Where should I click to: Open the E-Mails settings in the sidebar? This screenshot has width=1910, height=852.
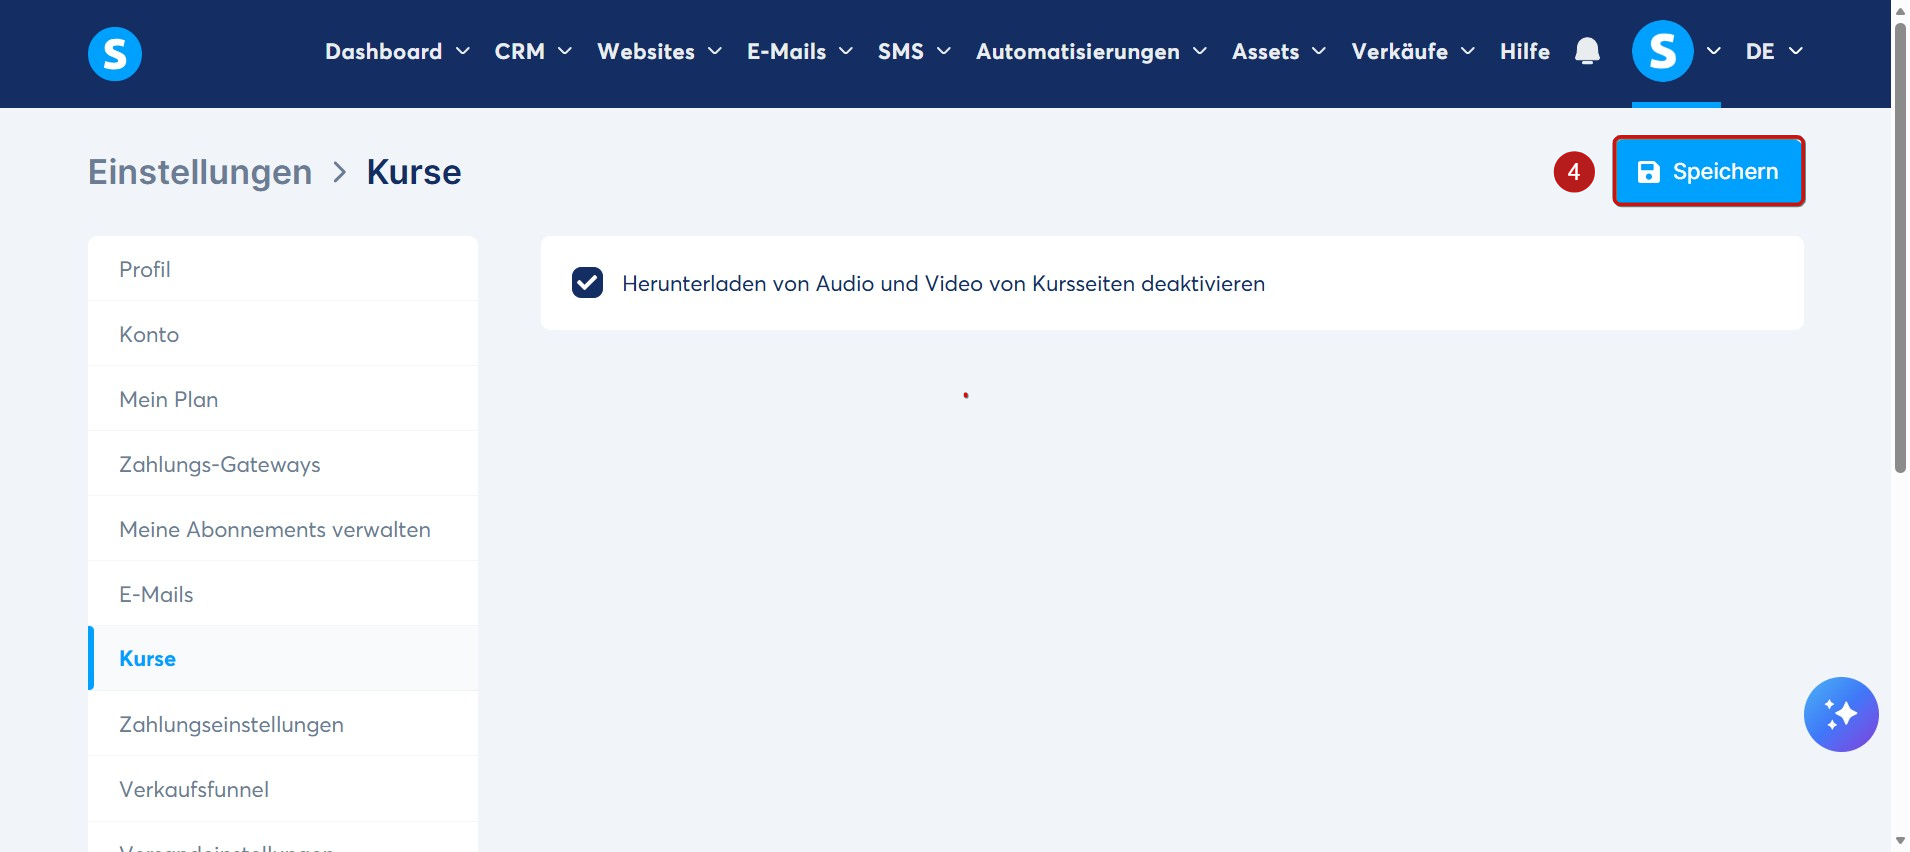point(283,594)
